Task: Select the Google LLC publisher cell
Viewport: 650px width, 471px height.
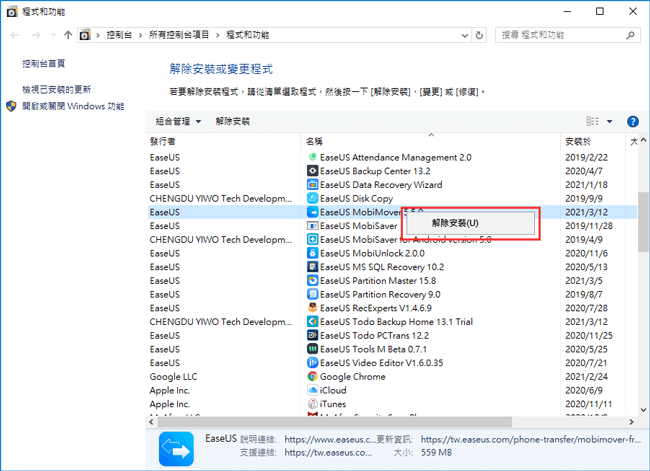Action: click(173, 376)
